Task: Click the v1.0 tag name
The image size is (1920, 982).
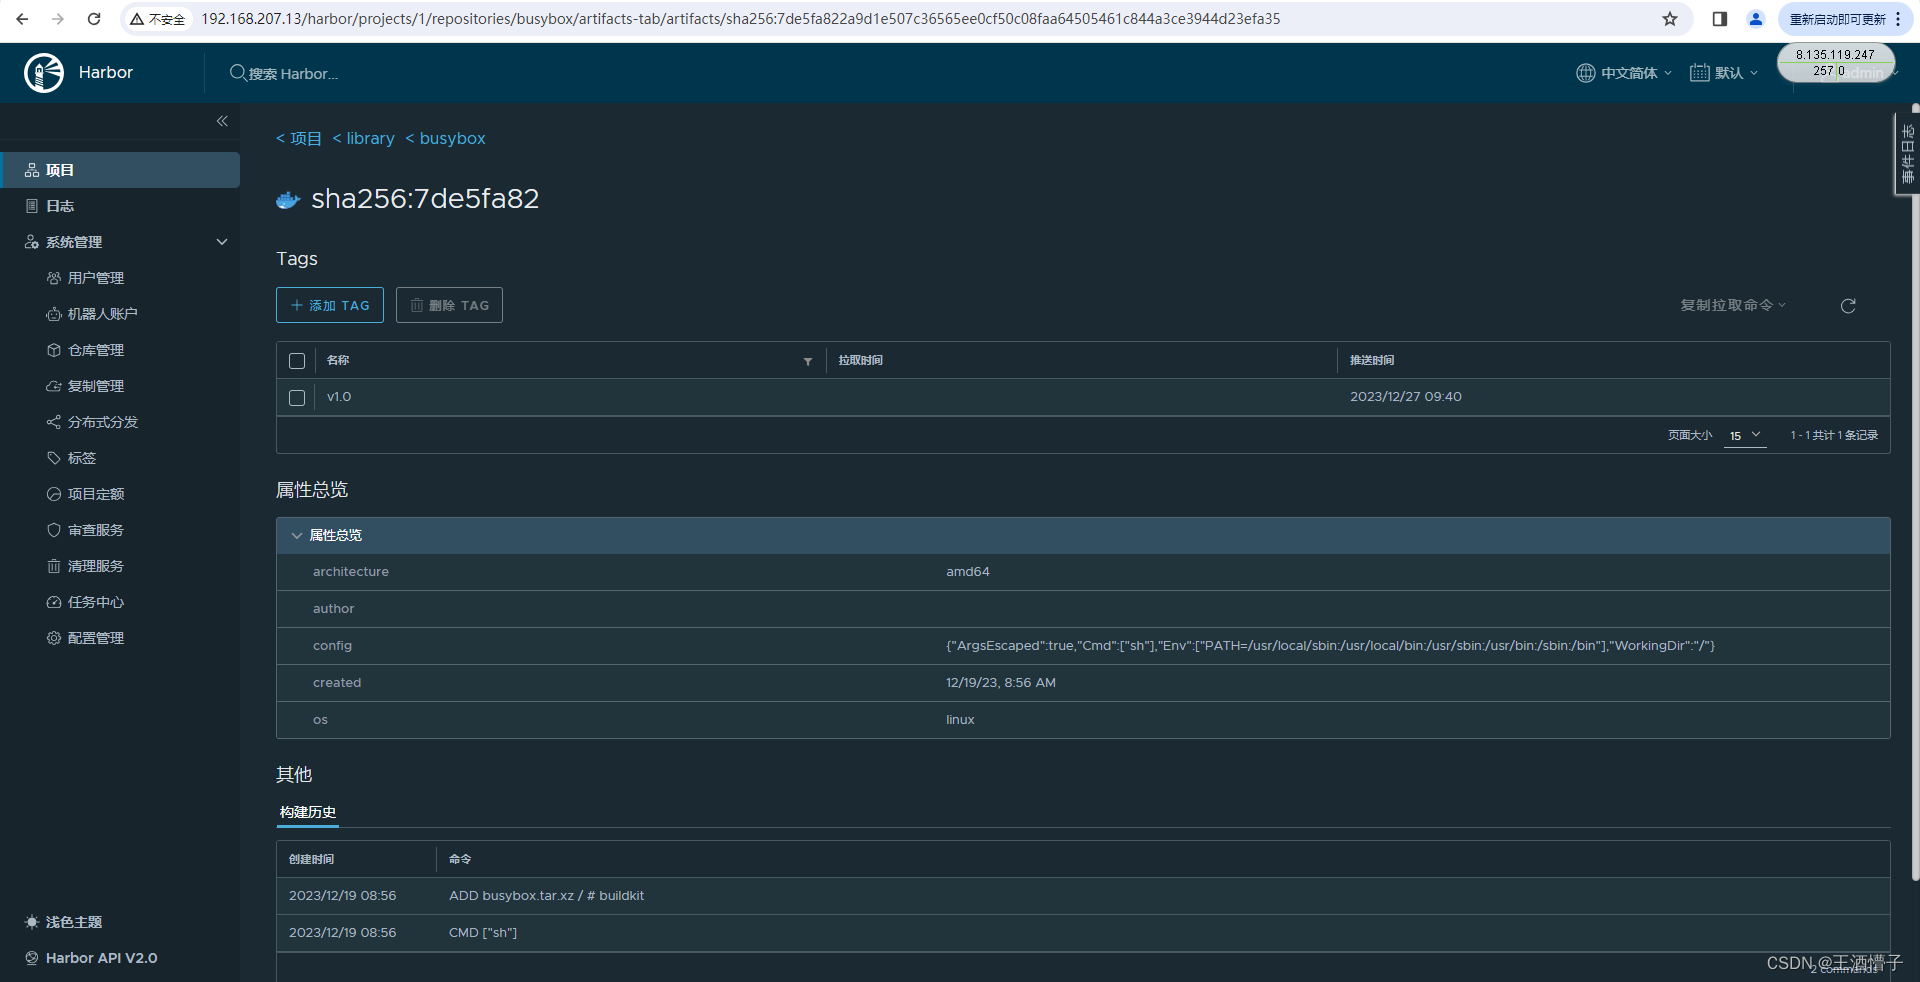Action: point(339,397)
